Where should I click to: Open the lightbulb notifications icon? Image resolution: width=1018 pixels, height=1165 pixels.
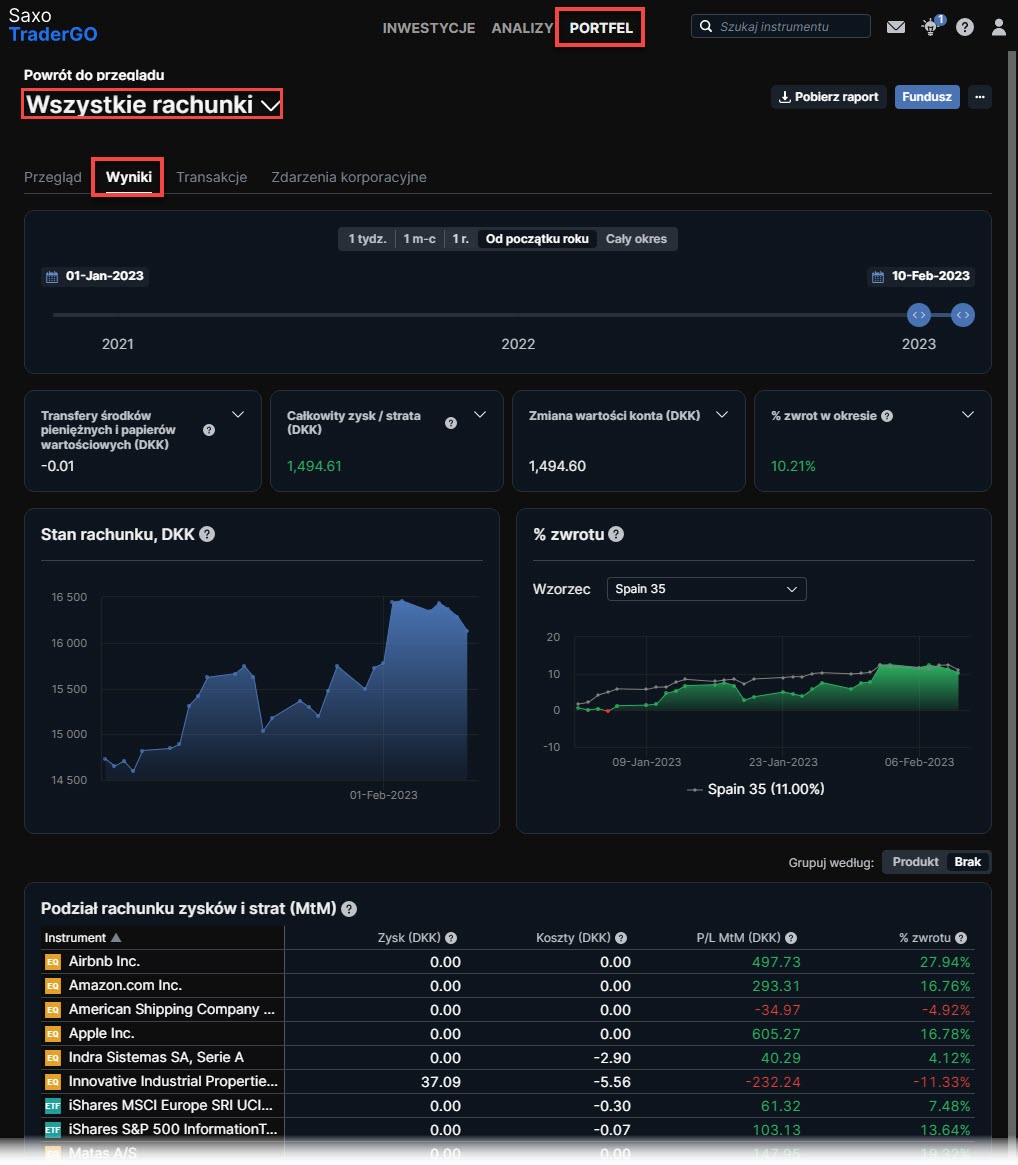click(x=930, y=27)
